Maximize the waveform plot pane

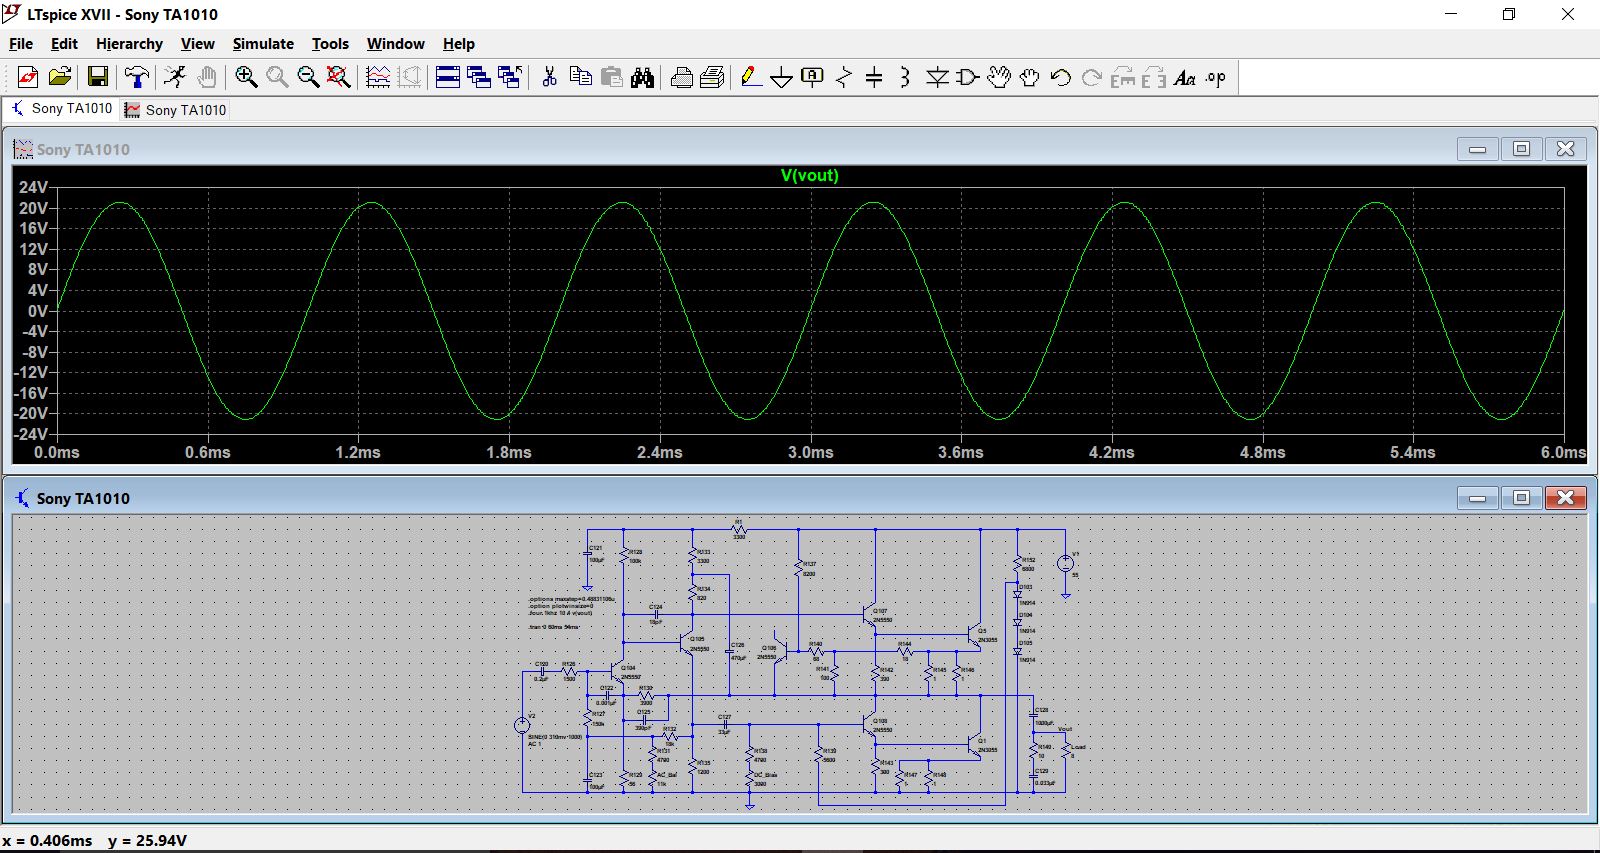[x=1521, y=149]
